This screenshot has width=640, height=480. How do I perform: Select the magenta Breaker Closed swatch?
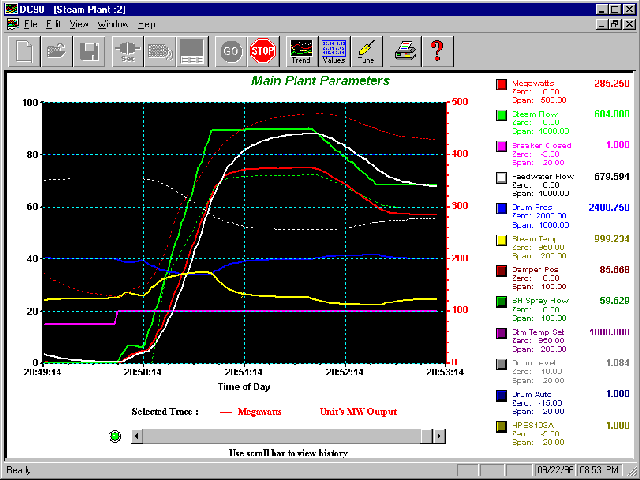click(502, 148)
